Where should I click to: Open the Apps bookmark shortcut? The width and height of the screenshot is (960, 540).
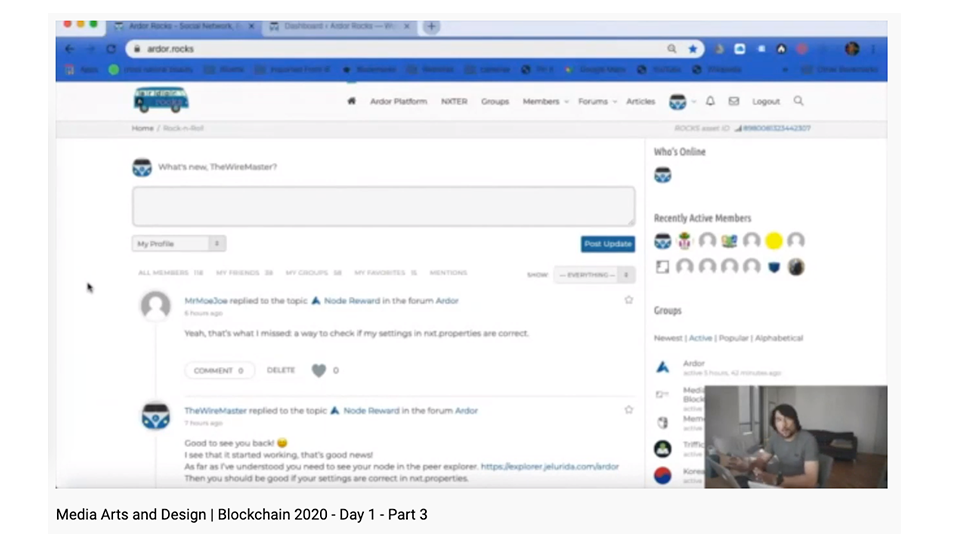[x=82, y=70]
